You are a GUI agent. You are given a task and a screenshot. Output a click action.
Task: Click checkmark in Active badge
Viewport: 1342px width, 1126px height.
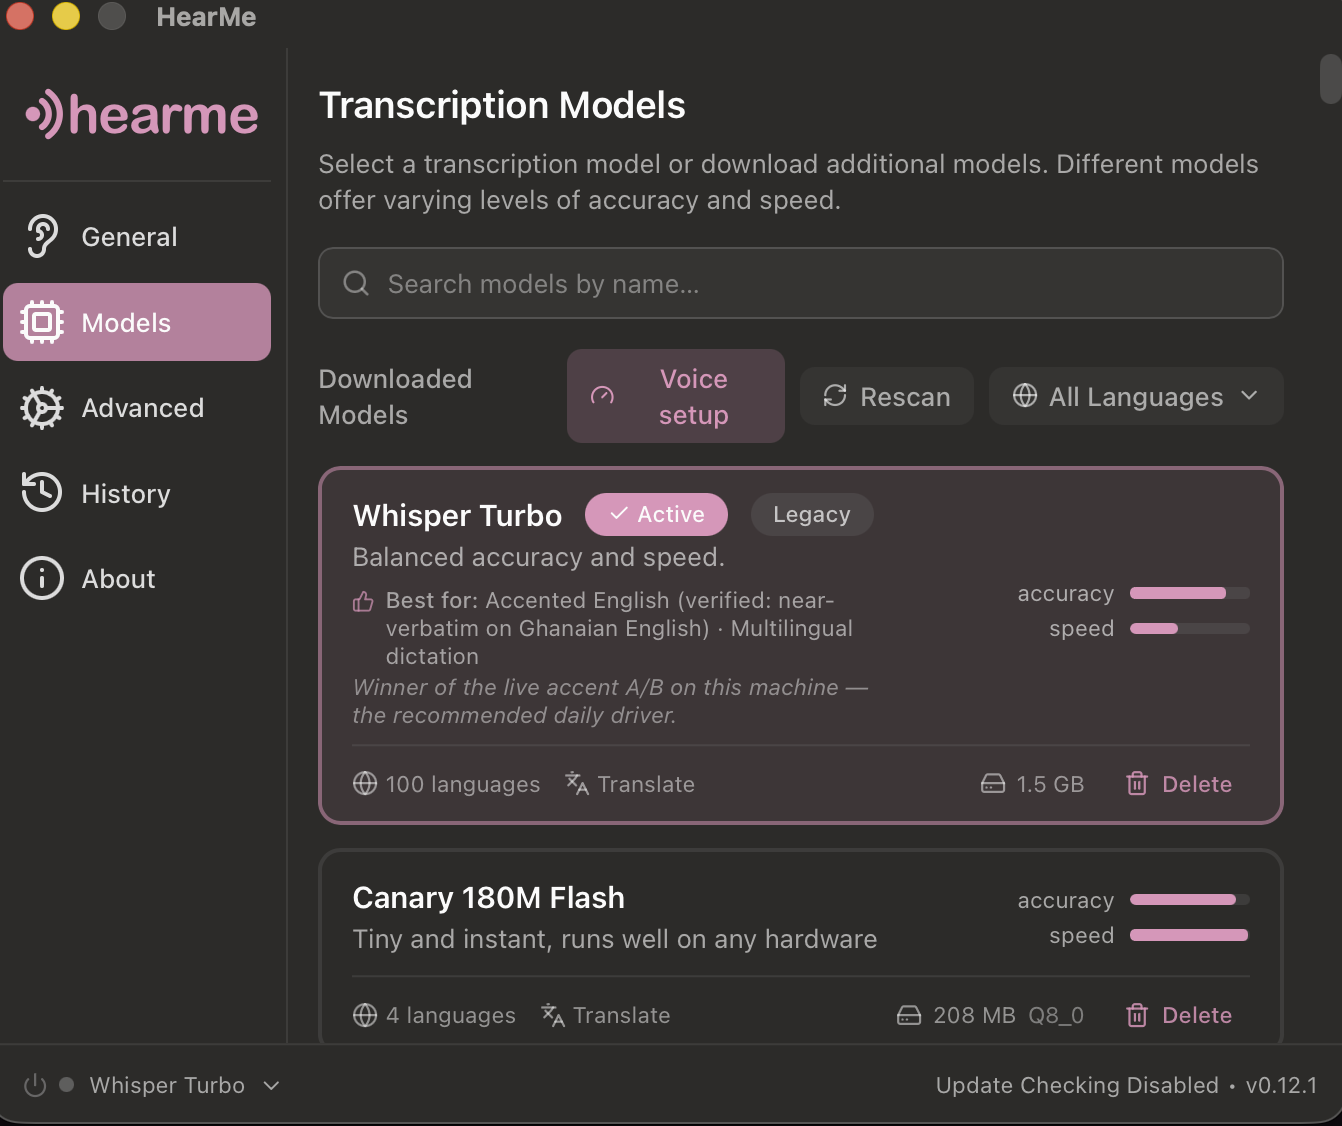coord(619,514)
